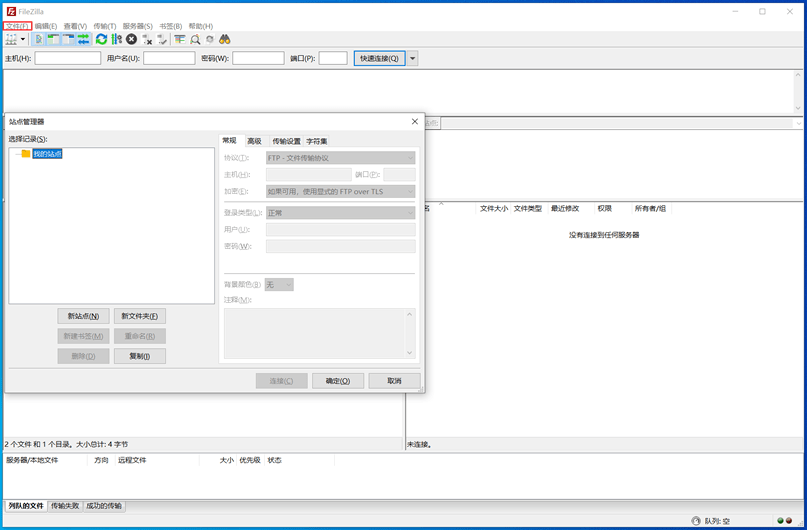
Task: Click the 取消 button
Action: [x=394, y=381]
